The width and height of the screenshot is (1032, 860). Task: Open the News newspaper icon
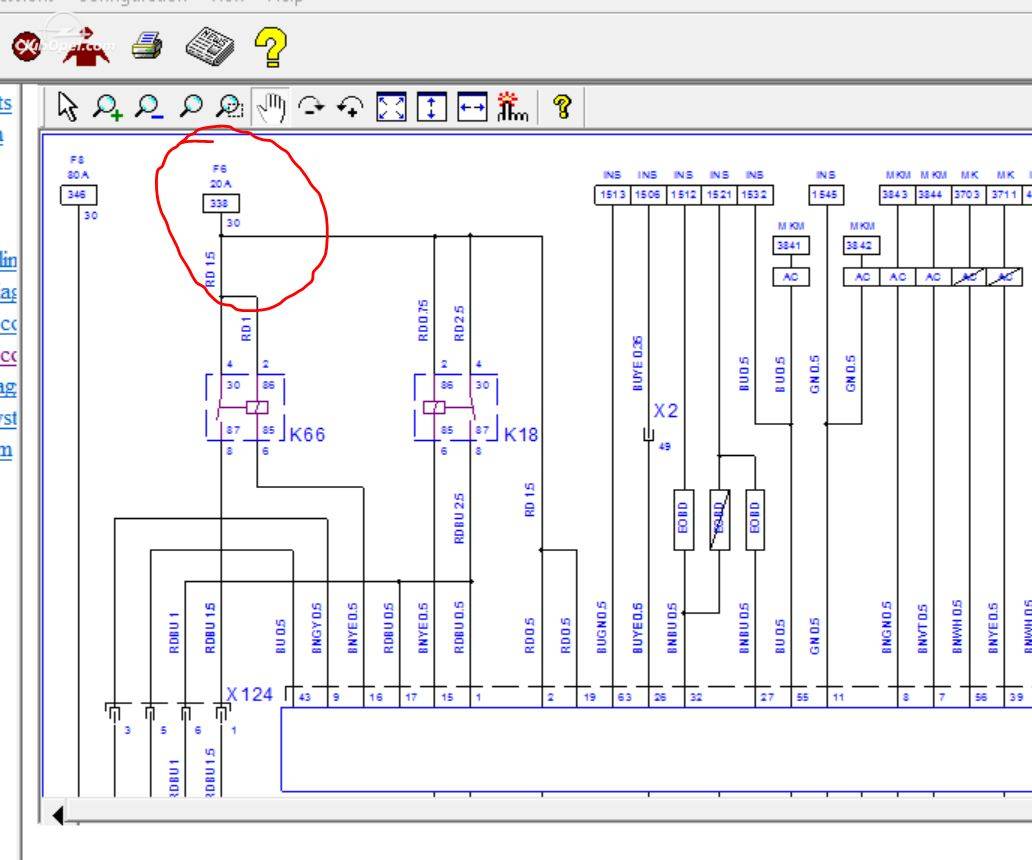click(x=210, y=46)
